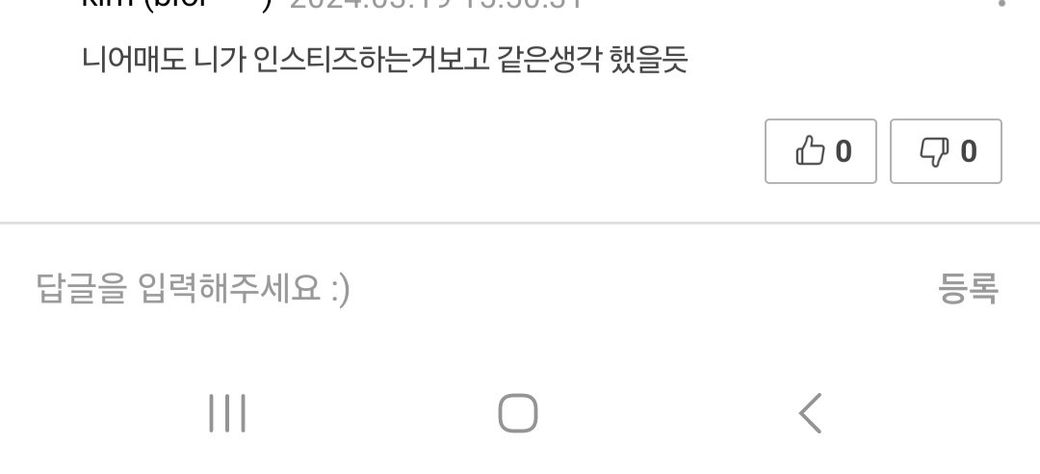Downvote the comment with the dislike button

pos(946,151)
